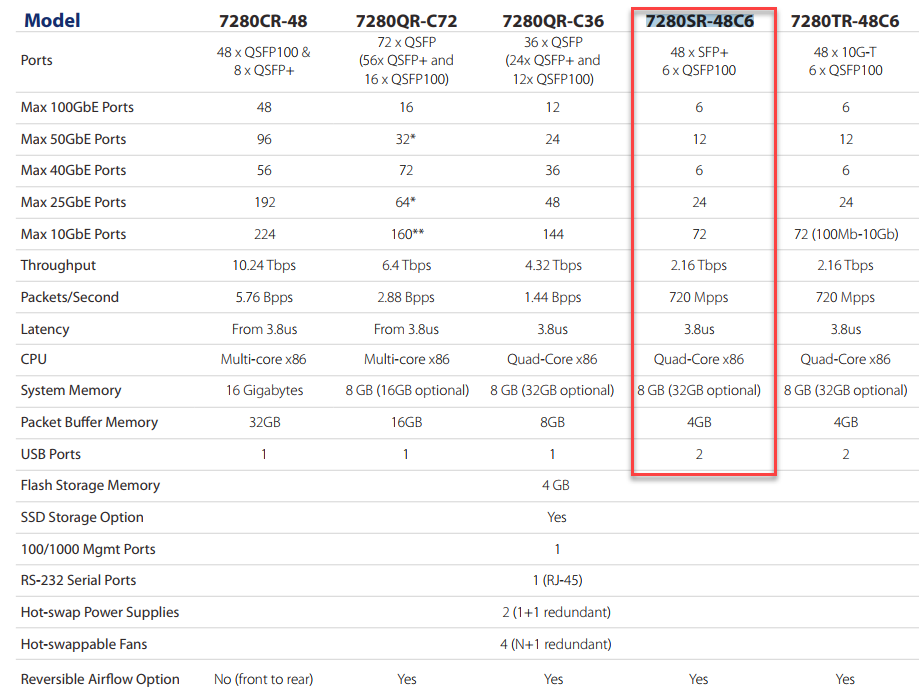Select the 72 (100Mb-10Gb) cell
This screenshot has height=694, width=921.
tap(846, 234)
